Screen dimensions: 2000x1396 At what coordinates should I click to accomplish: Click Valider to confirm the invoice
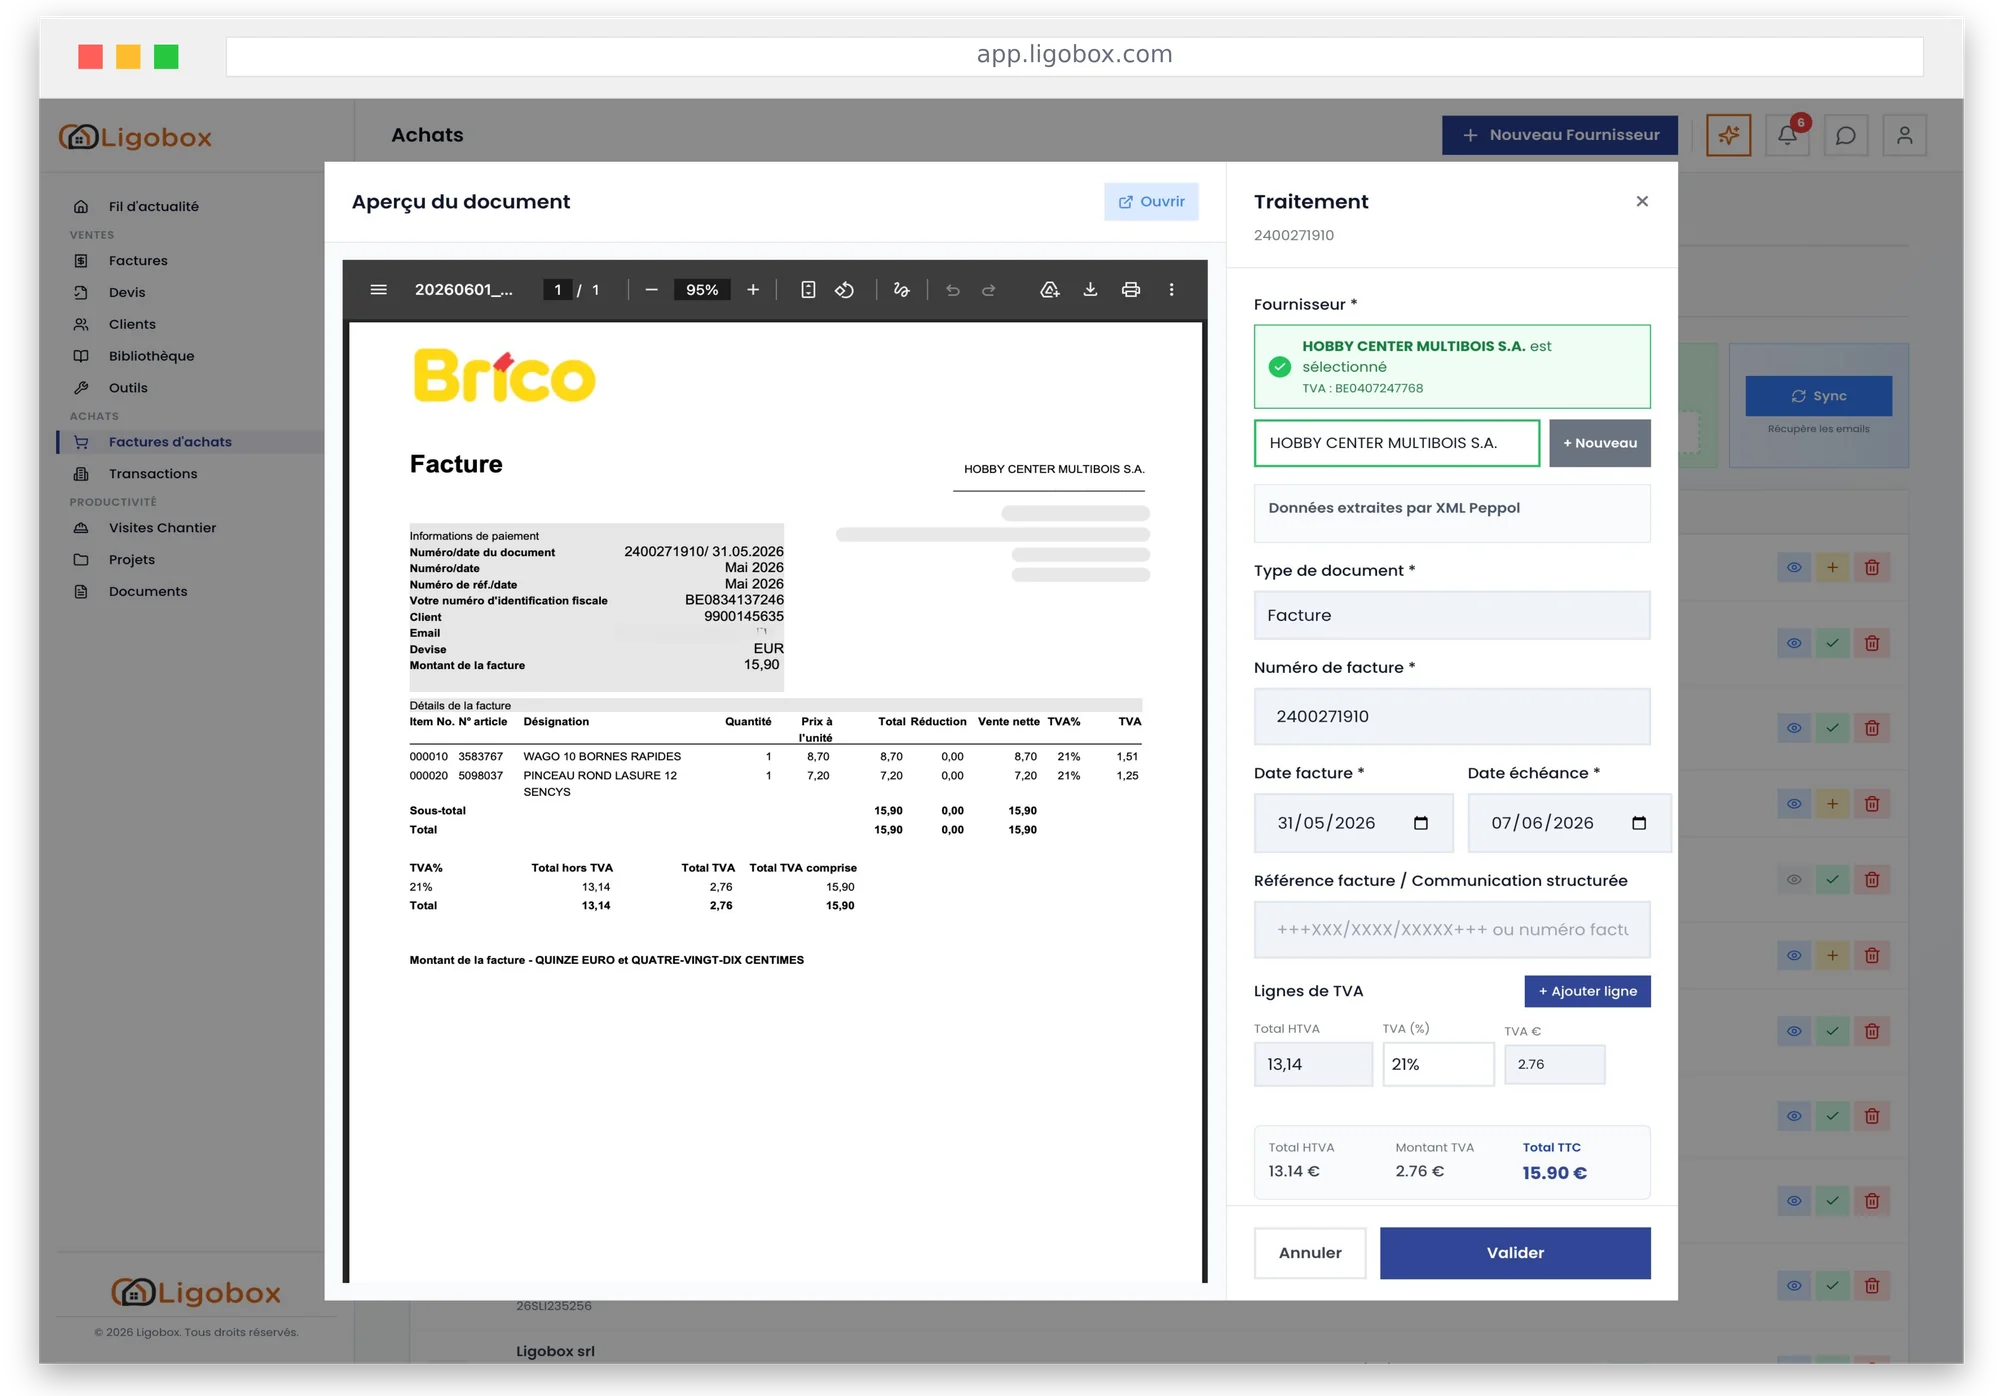(x=1515, y=1253)
